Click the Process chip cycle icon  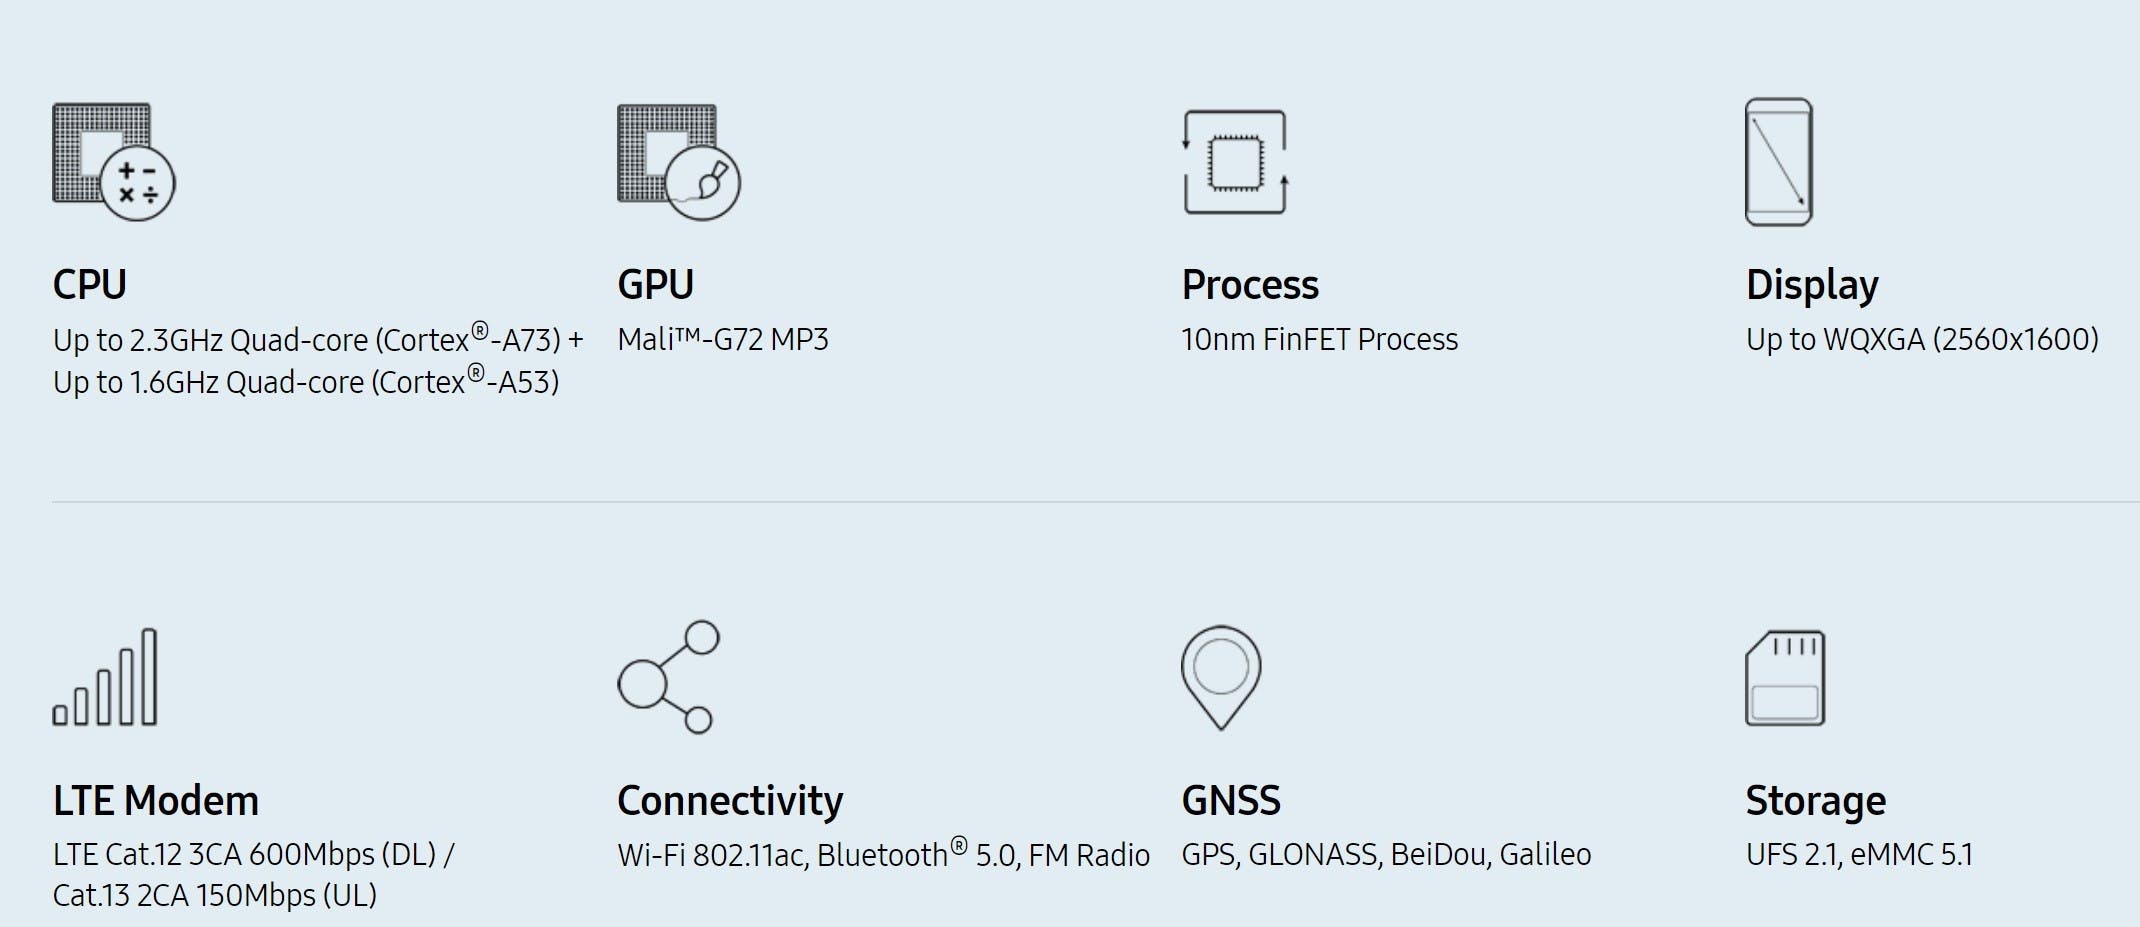[x=1235, y=162]
